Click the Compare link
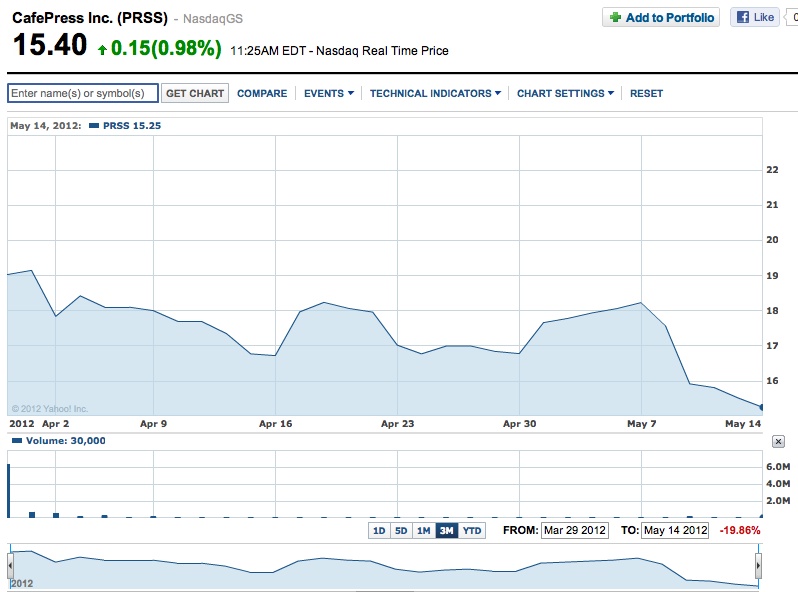Screen dimensions: 798x592 (262, 94)
